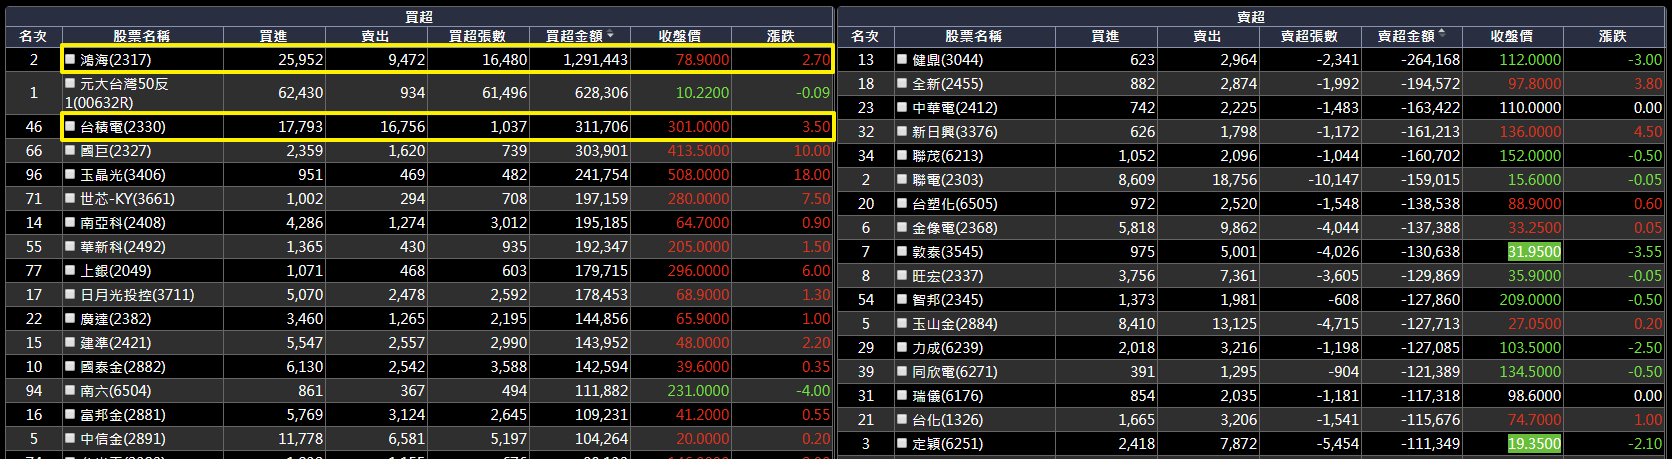Select the 智邦(2345) stock name

point(947,299)
